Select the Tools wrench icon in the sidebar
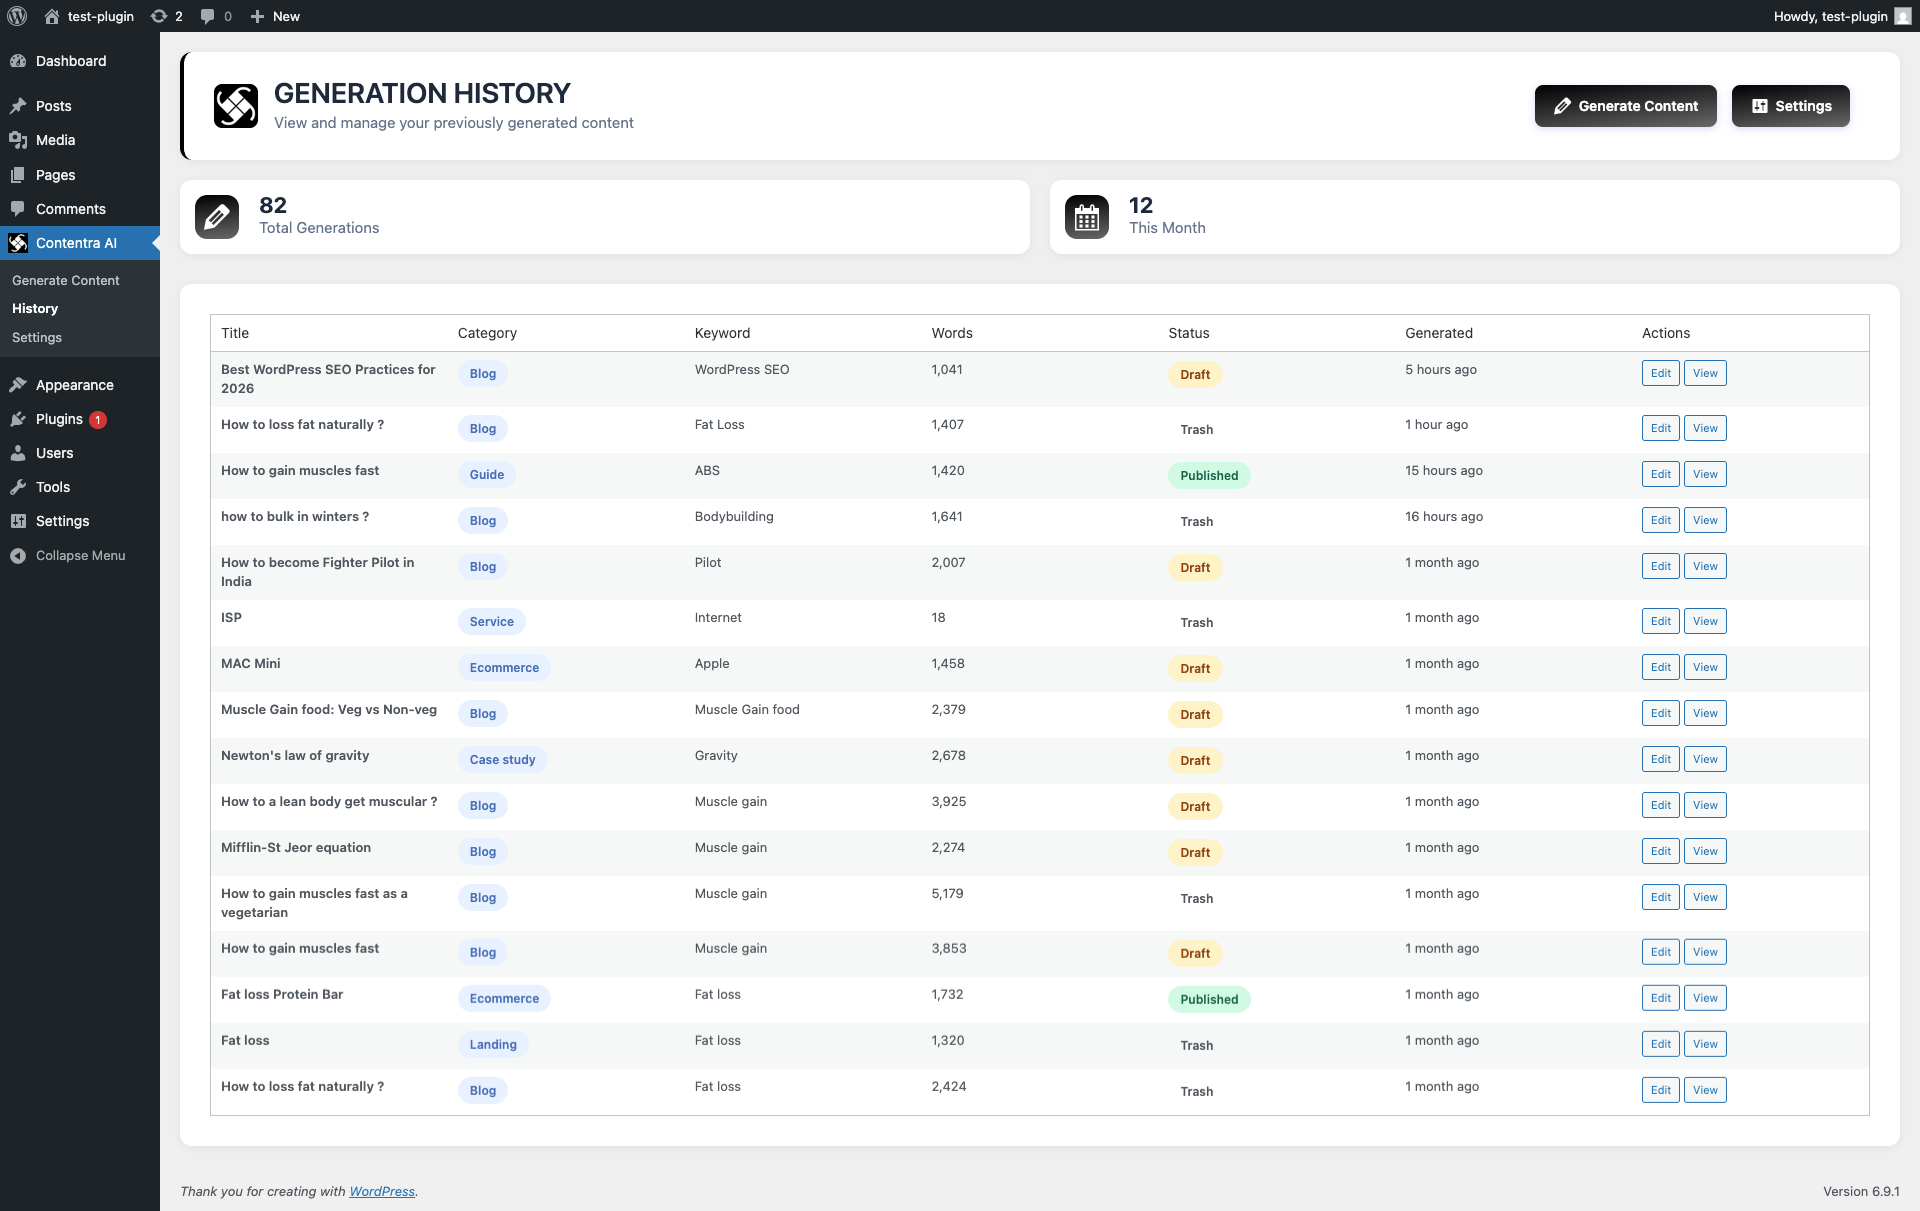The width and height of the screenshot is (1920, 1211). 19,487
